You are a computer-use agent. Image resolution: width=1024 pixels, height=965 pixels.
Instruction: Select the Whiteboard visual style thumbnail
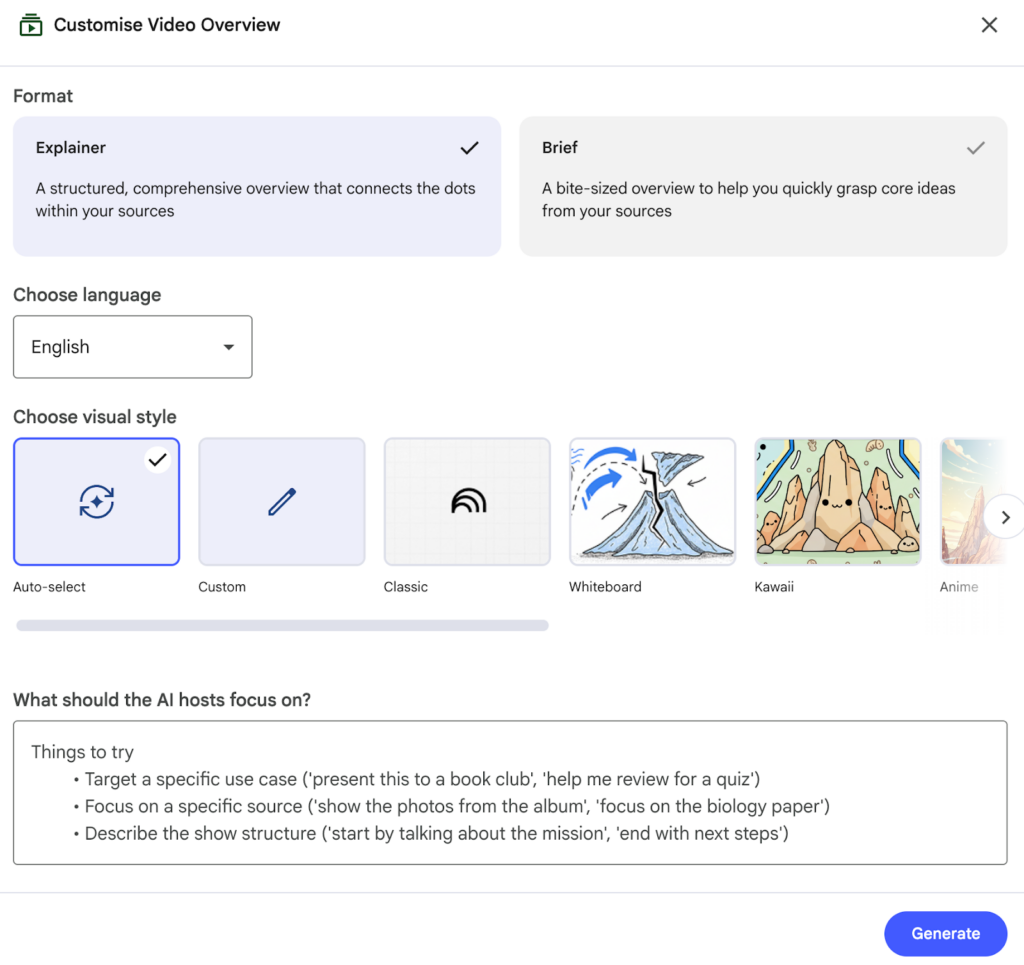point(652,502)
